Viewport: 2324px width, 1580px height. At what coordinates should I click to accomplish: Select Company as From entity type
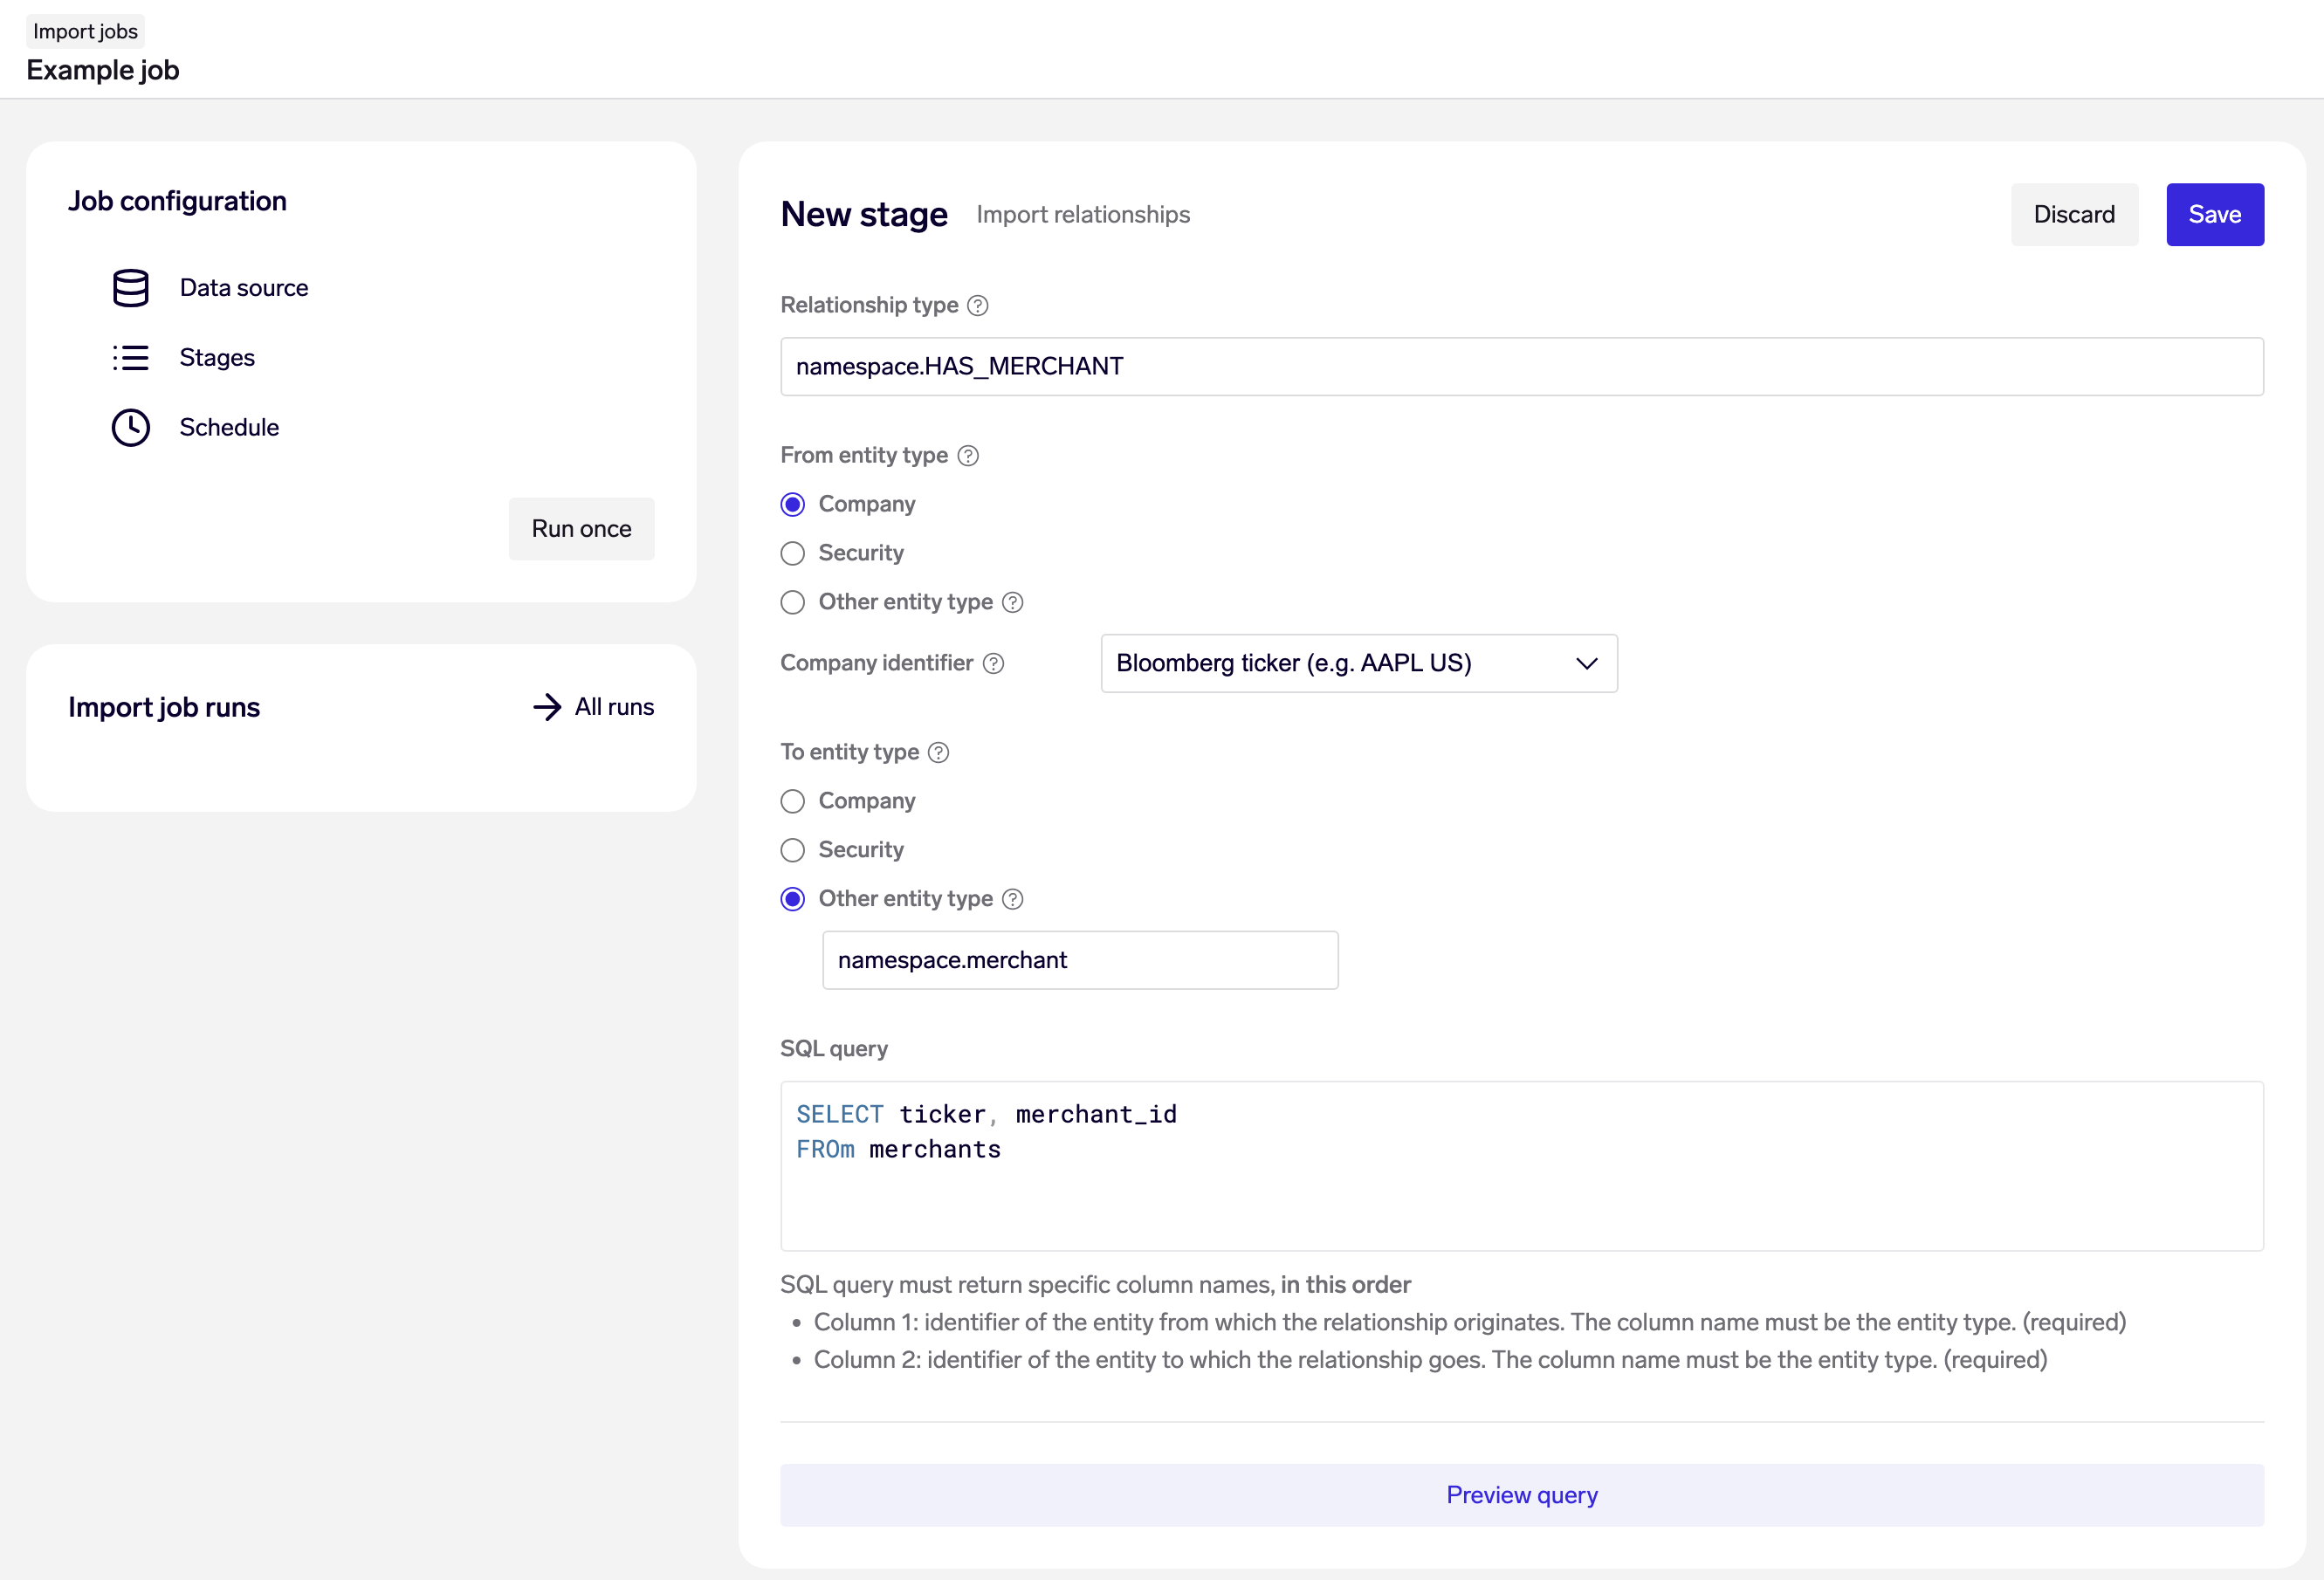coord(793,504)
